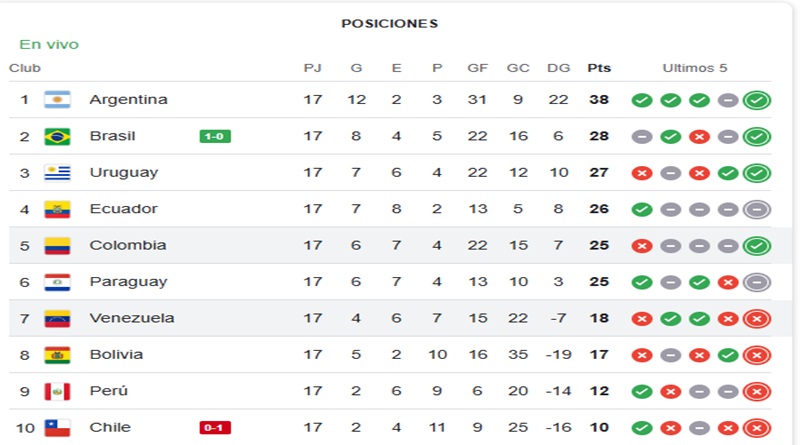This screenshot has width=800, height=445.
Task: Open the Paraguay team link
Action: (x=129, y=282)
